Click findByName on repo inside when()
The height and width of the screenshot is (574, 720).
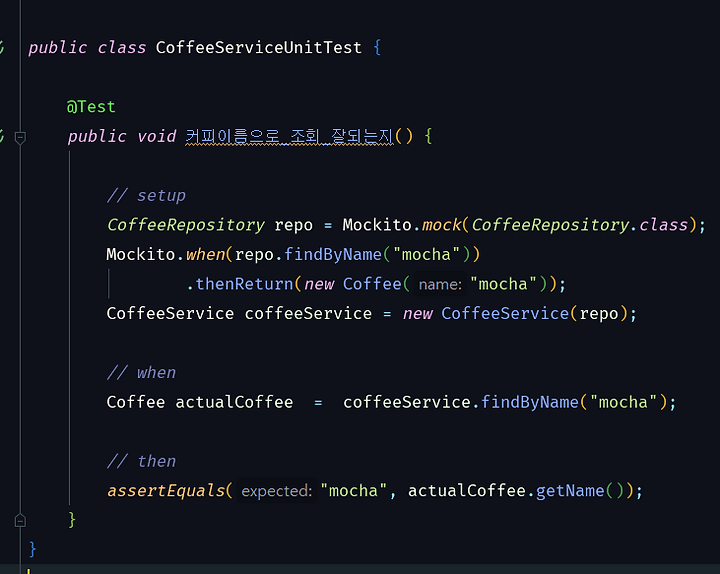(333, 254)
